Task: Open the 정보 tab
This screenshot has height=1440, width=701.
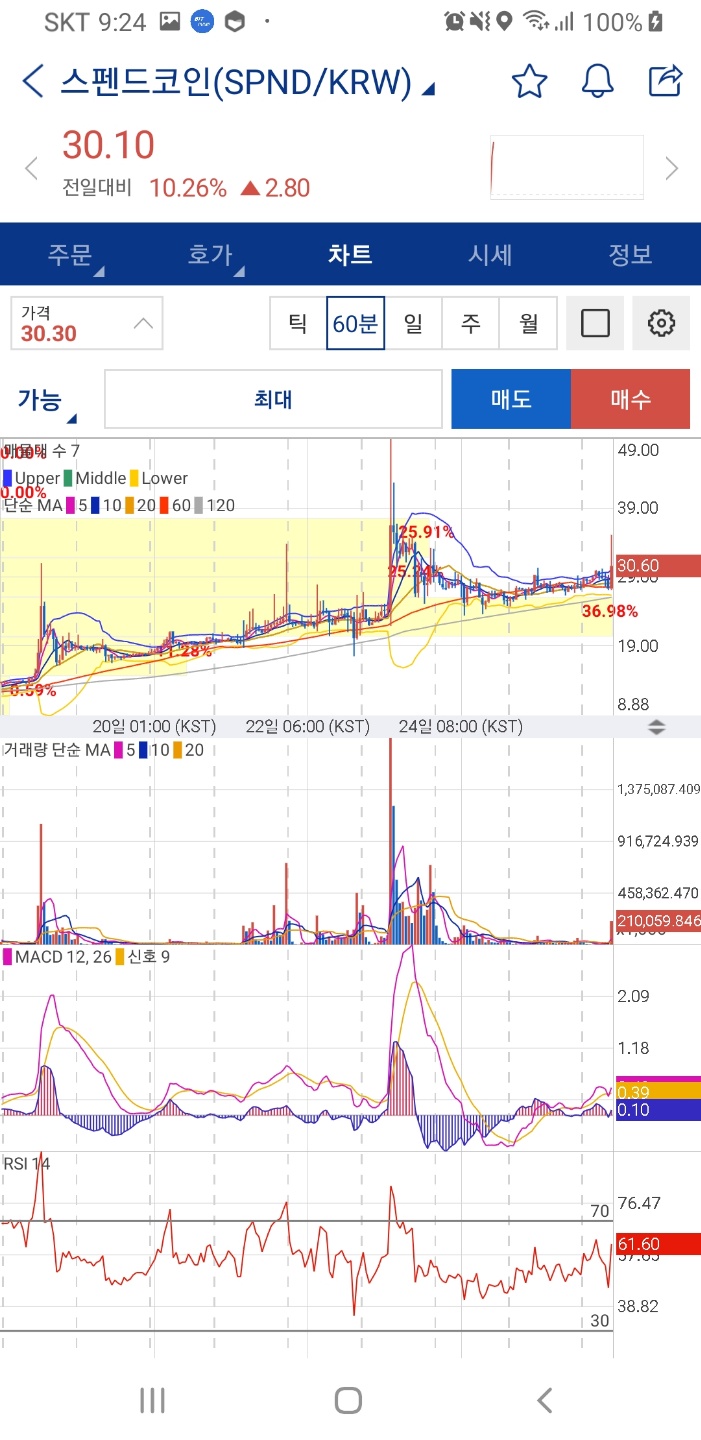Action: (630, 254)
